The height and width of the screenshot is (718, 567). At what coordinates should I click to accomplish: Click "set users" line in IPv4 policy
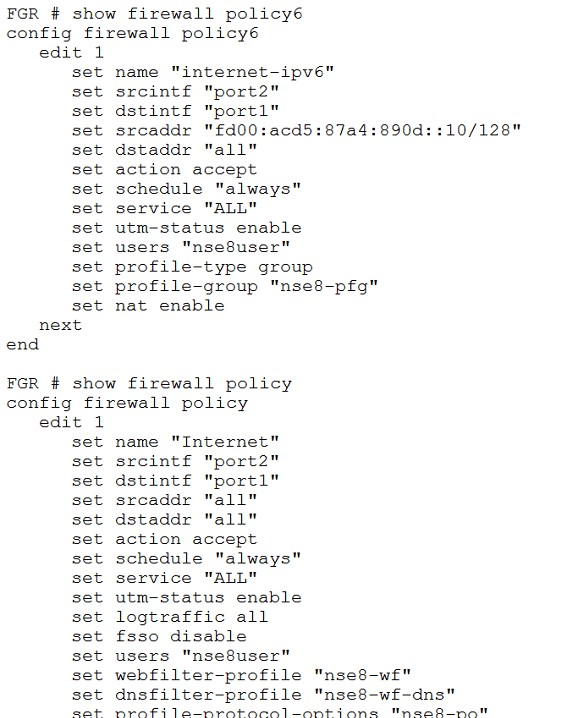point(181,656)
